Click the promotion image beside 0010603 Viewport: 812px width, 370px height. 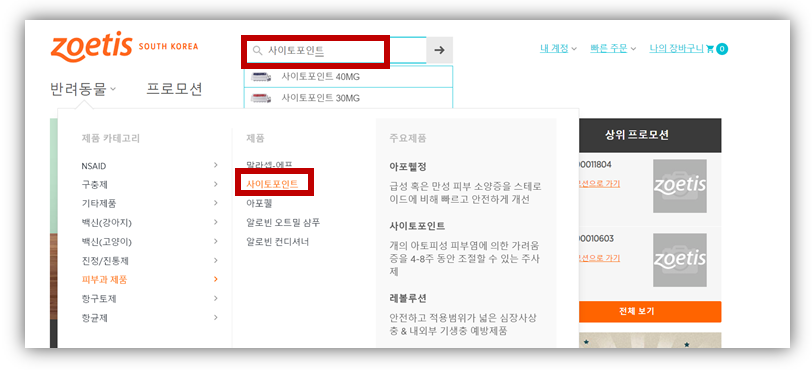point(680,260)
